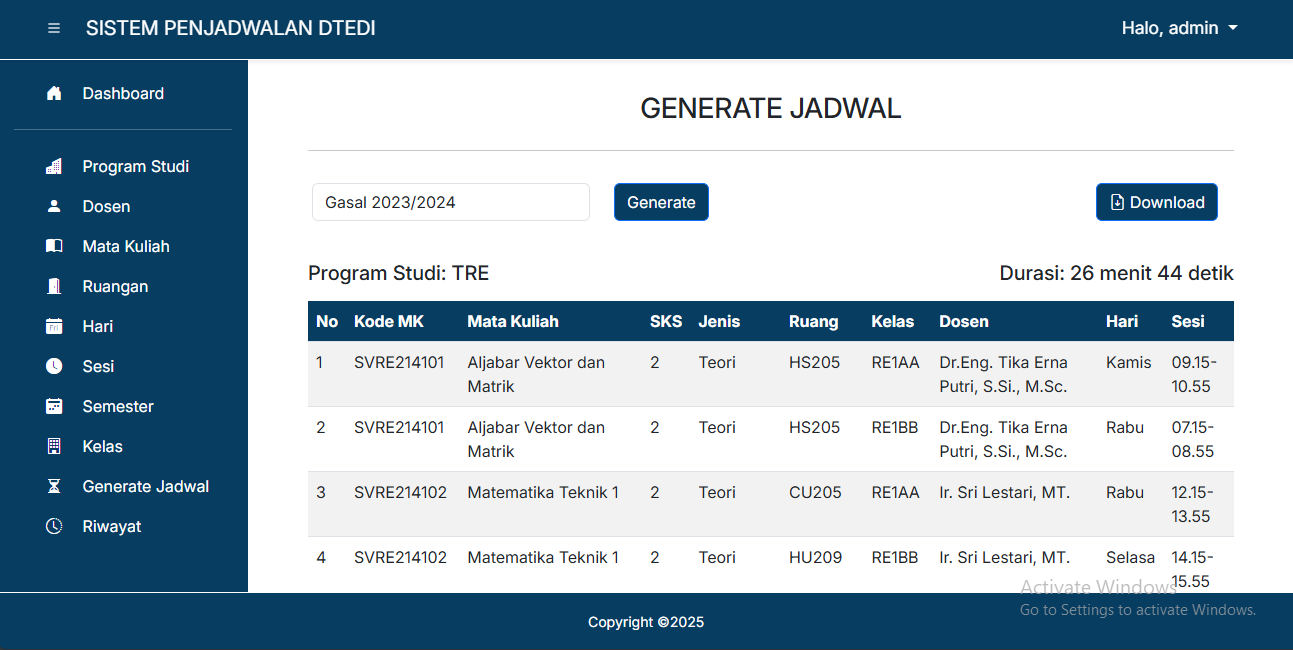Open the Halo, admin user dropdown
Image resolution: width=1293 pixels, height=650 pixels.
(1179, 29)
